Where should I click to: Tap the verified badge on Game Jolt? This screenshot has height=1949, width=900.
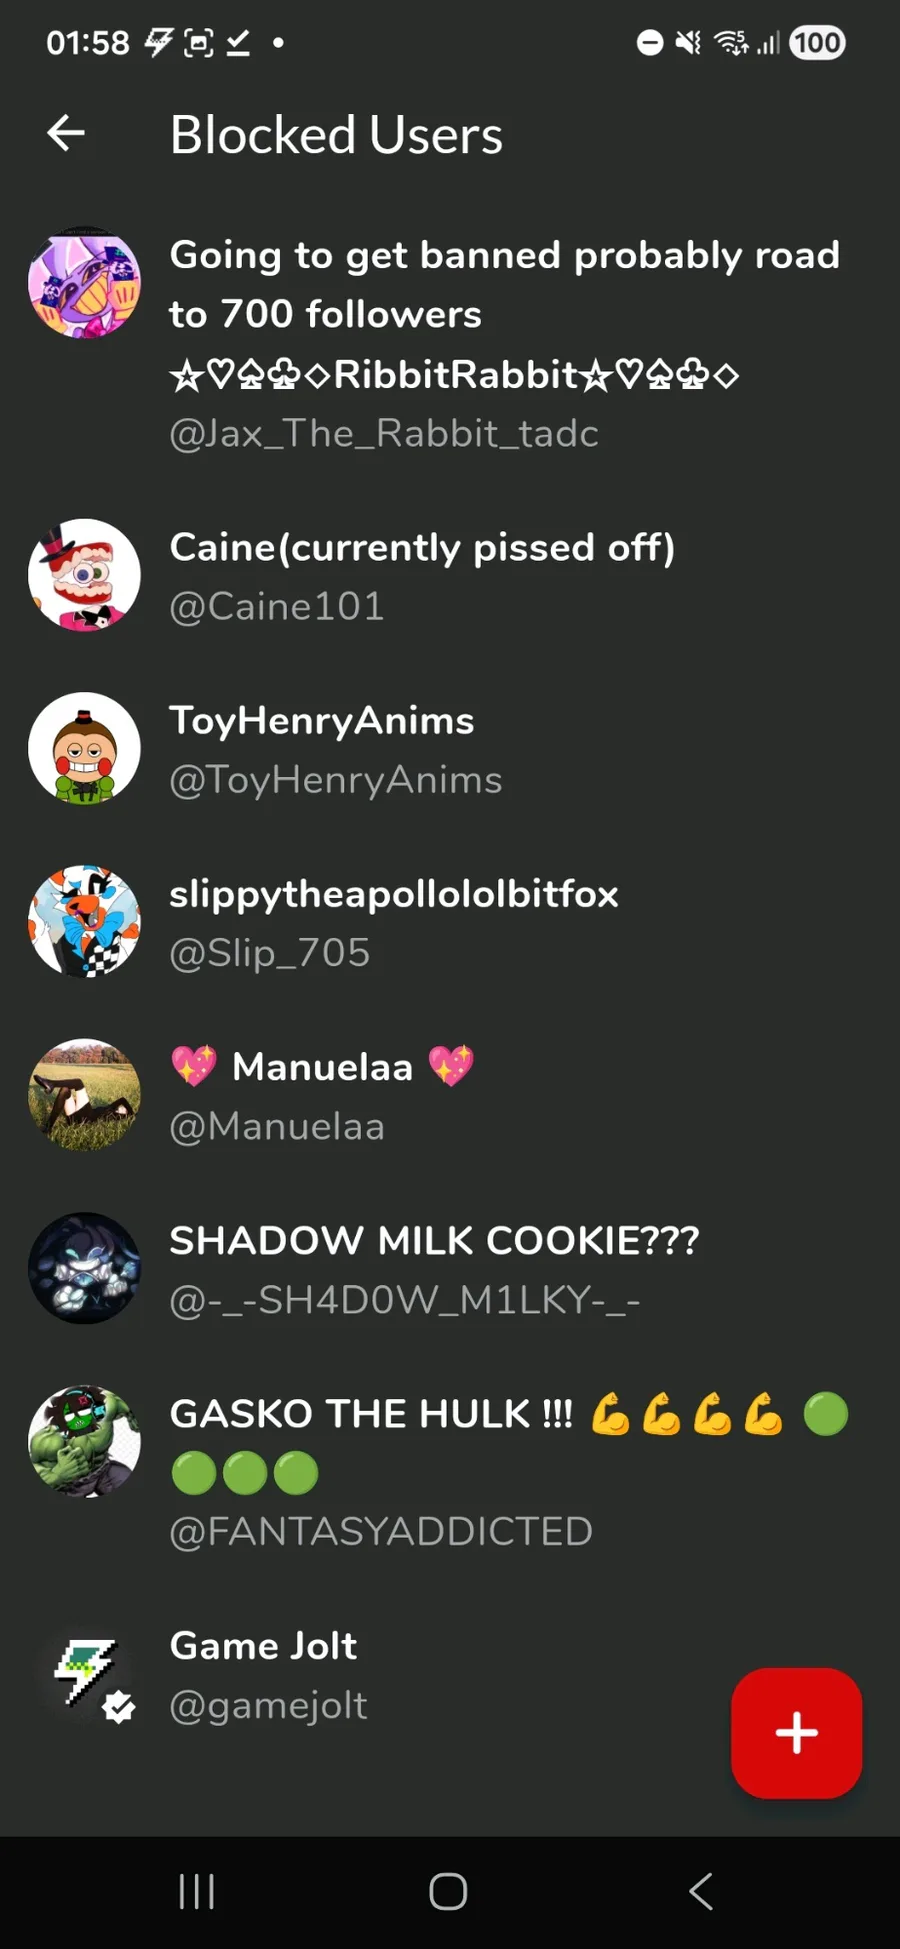(119, 1707)
